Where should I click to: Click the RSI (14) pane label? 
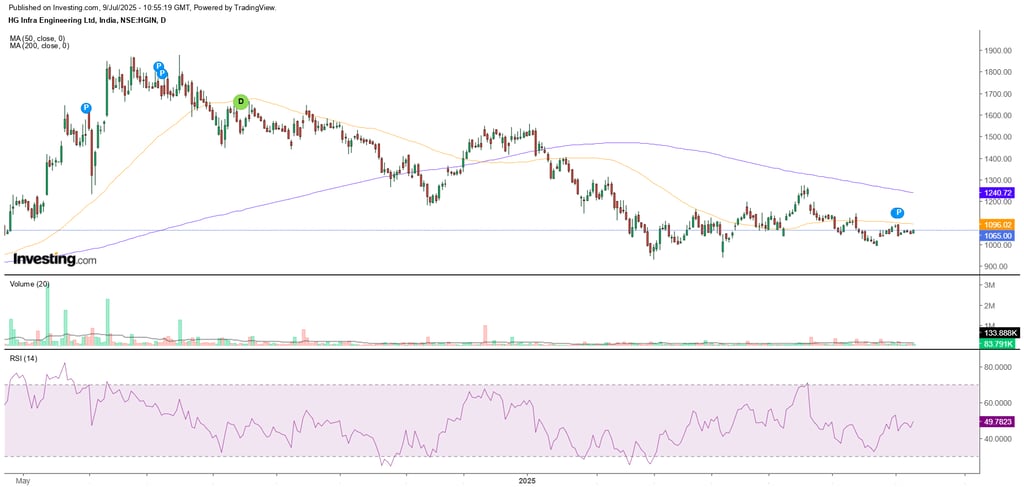pyautogui.click(x=22, y=358)
